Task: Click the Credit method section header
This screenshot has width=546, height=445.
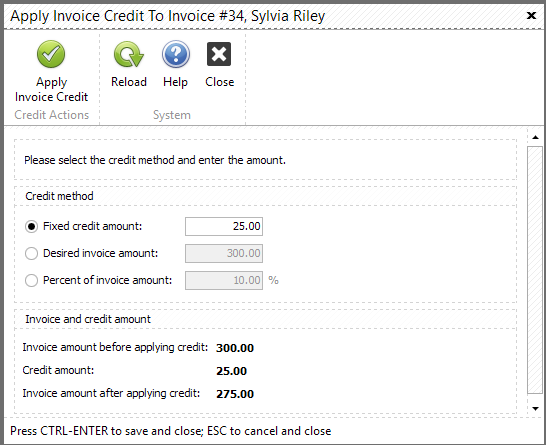Action: pyautogui.click(x=59, y=196)
